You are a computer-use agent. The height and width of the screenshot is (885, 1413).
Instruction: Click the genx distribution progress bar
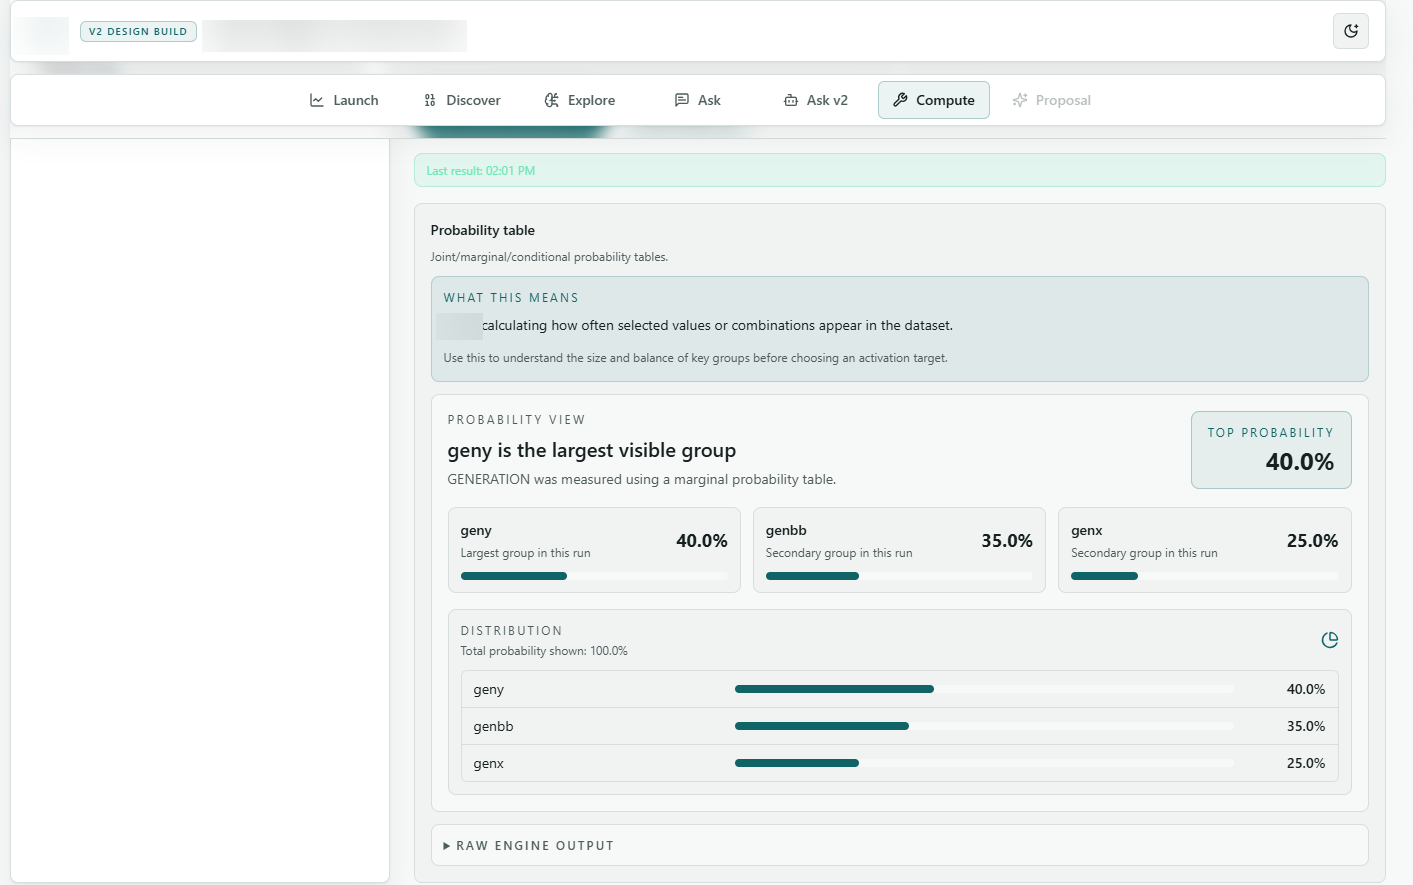pyautogui.click(x=984, y=763)
